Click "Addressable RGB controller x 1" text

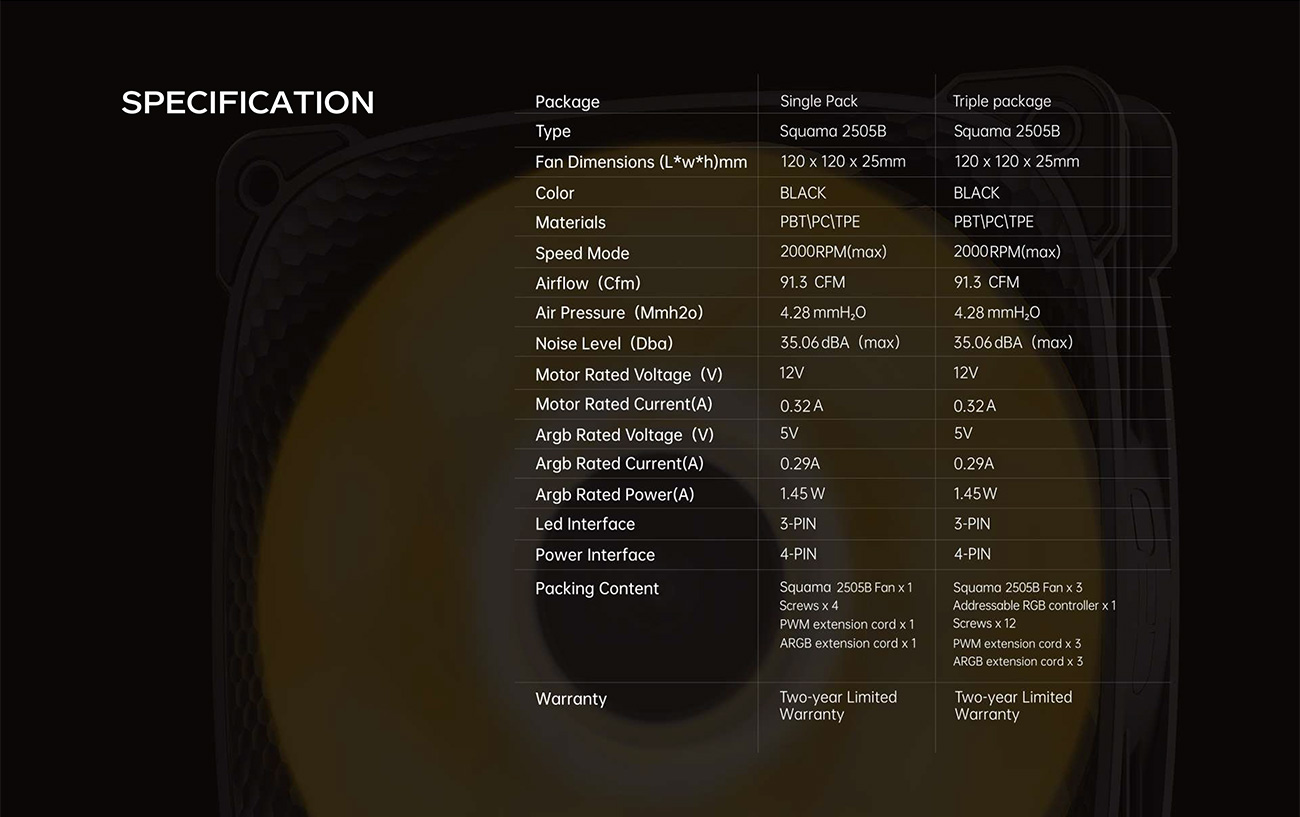(1034, 606)
